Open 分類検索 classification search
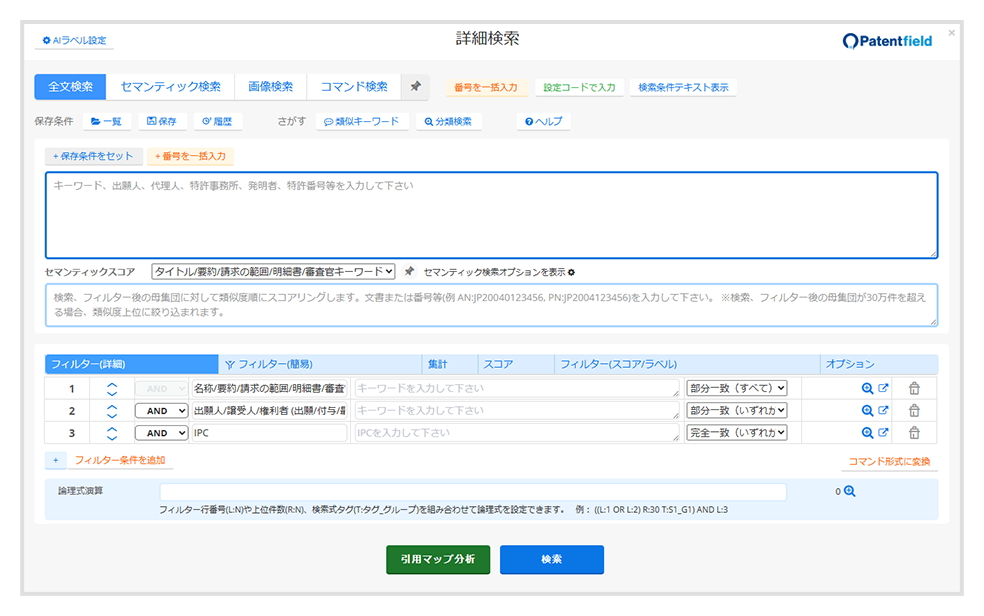 [x=448, y=121]
